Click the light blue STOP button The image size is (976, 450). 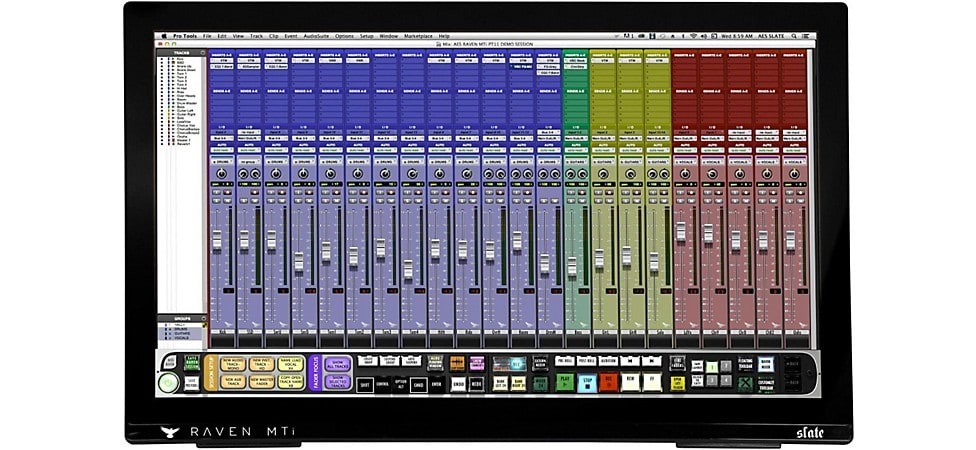pyautogui.click(x=587, y=382)
